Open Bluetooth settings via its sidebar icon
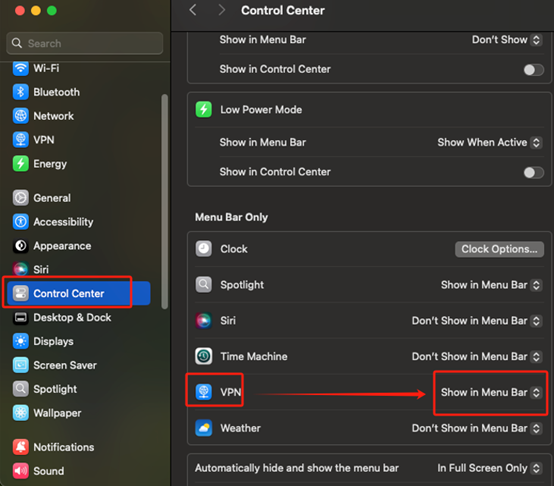554x486 pixels. (x=20, y=92)
